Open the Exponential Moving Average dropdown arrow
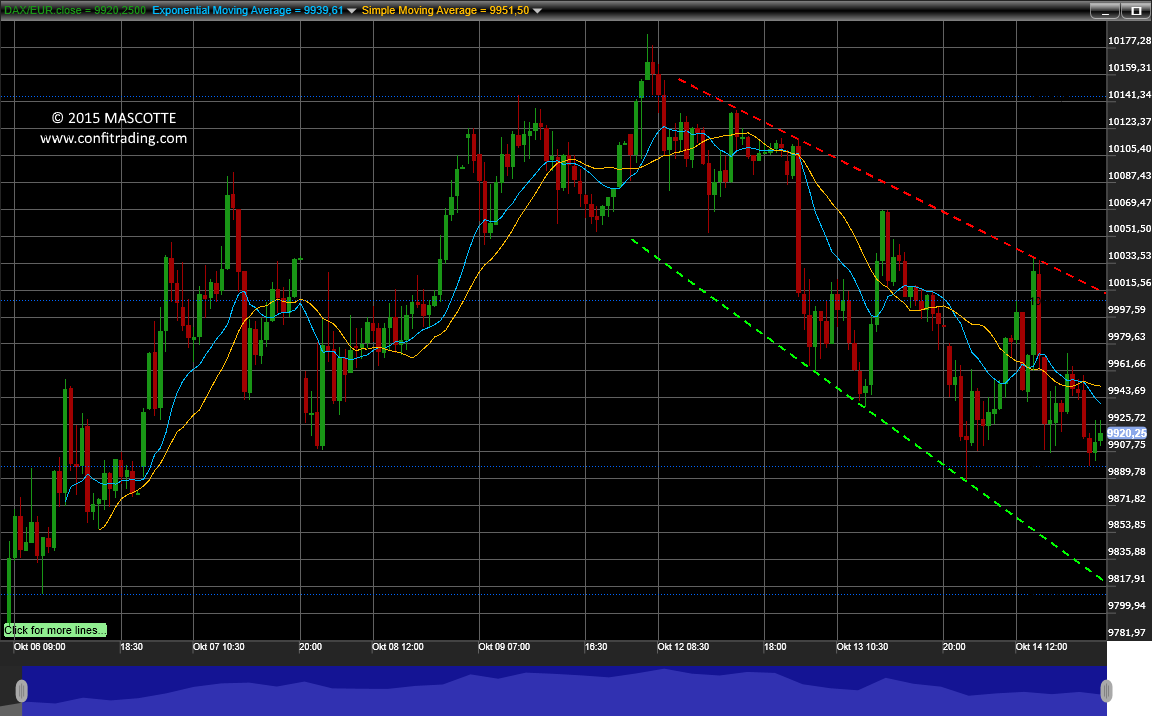 (x=351, y=11)
